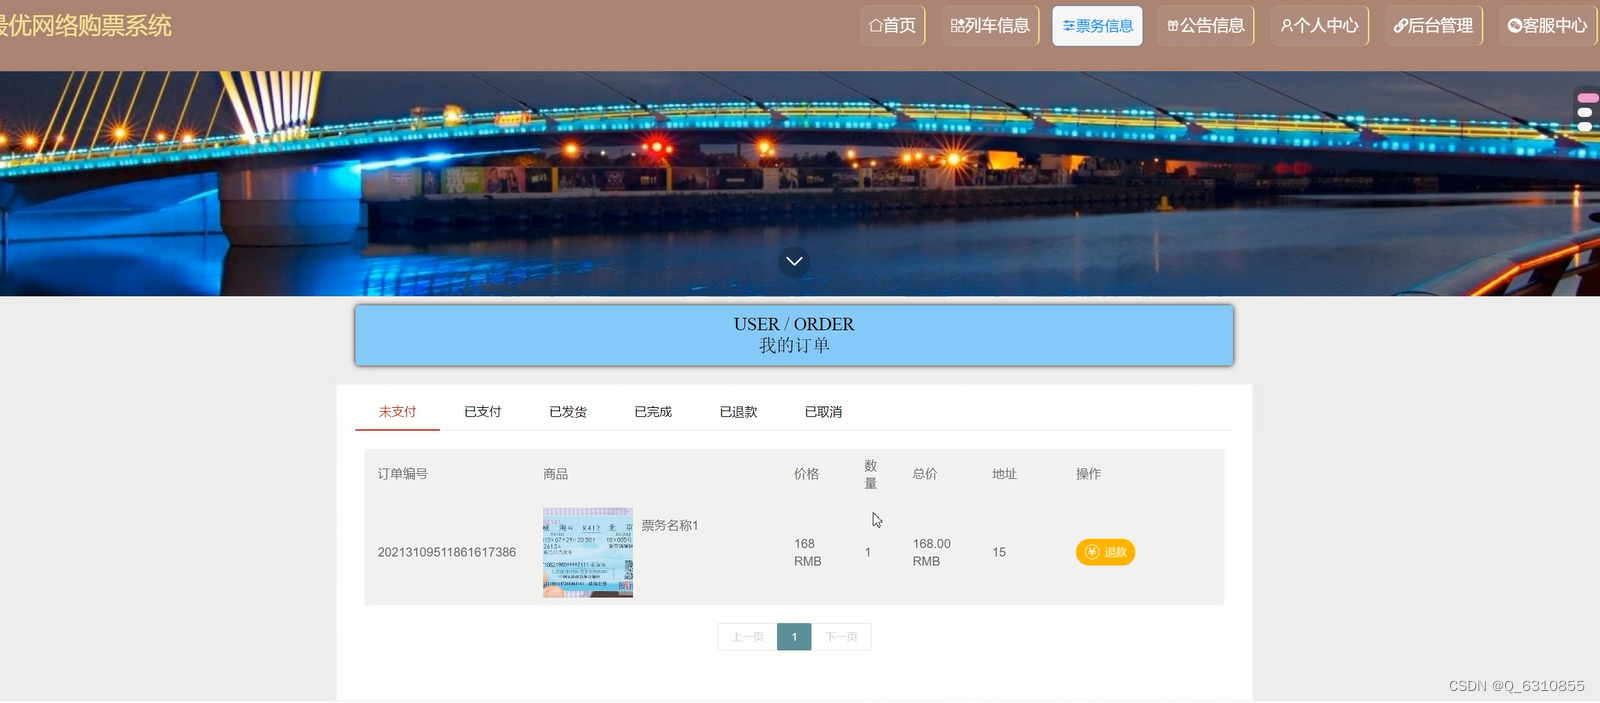Select the pink carousel indicator dot
Image resolution: width=1600 pixels, height=703 pixels.
click(x=1587, y=98)
